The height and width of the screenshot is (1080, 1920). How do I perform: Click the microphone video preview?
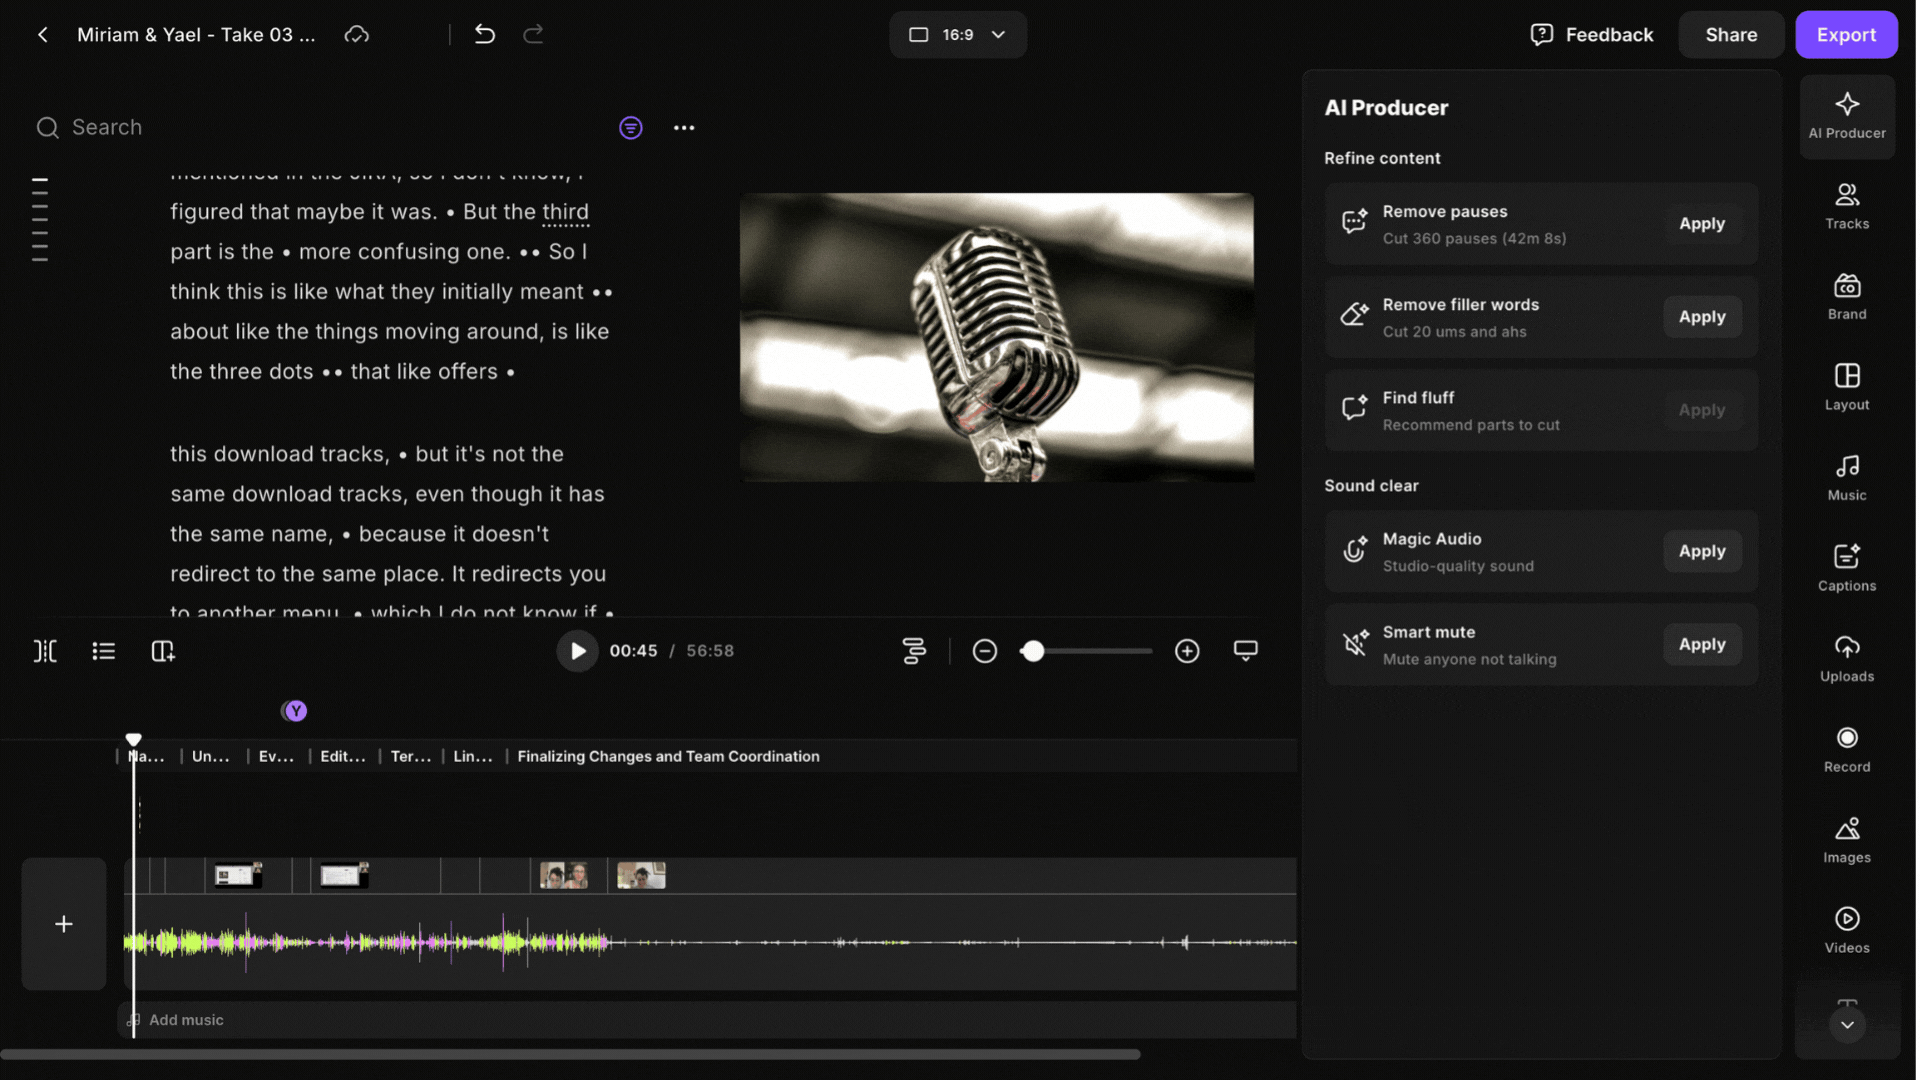coord(996,338)
